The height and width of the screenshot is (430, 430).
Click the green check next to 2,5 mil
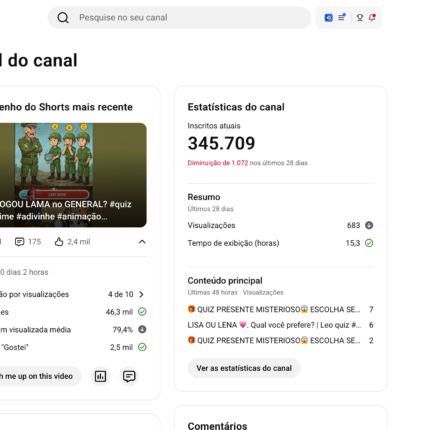point(142,347)
